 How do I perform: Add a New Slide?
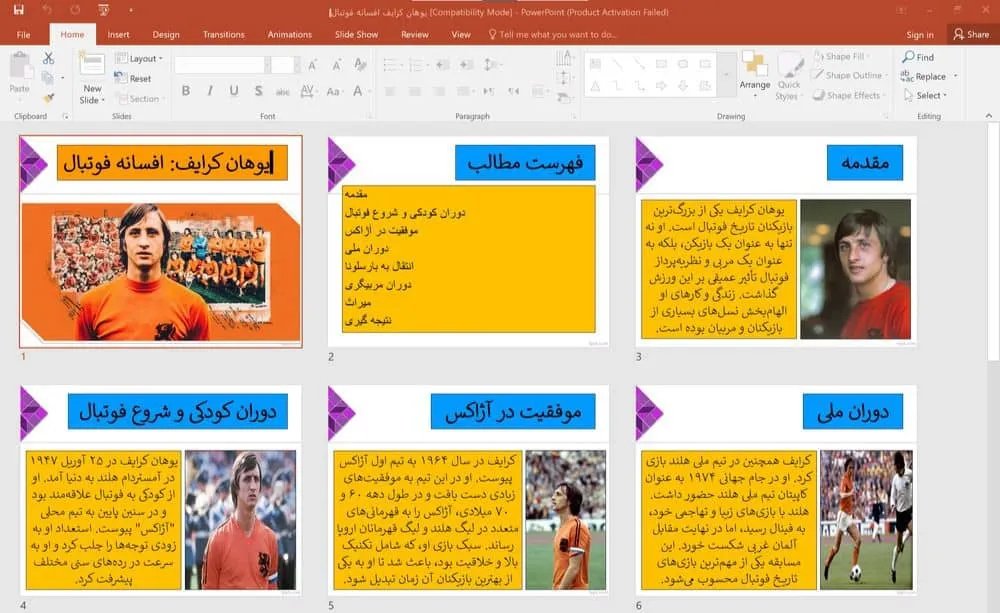coord(92,79)
